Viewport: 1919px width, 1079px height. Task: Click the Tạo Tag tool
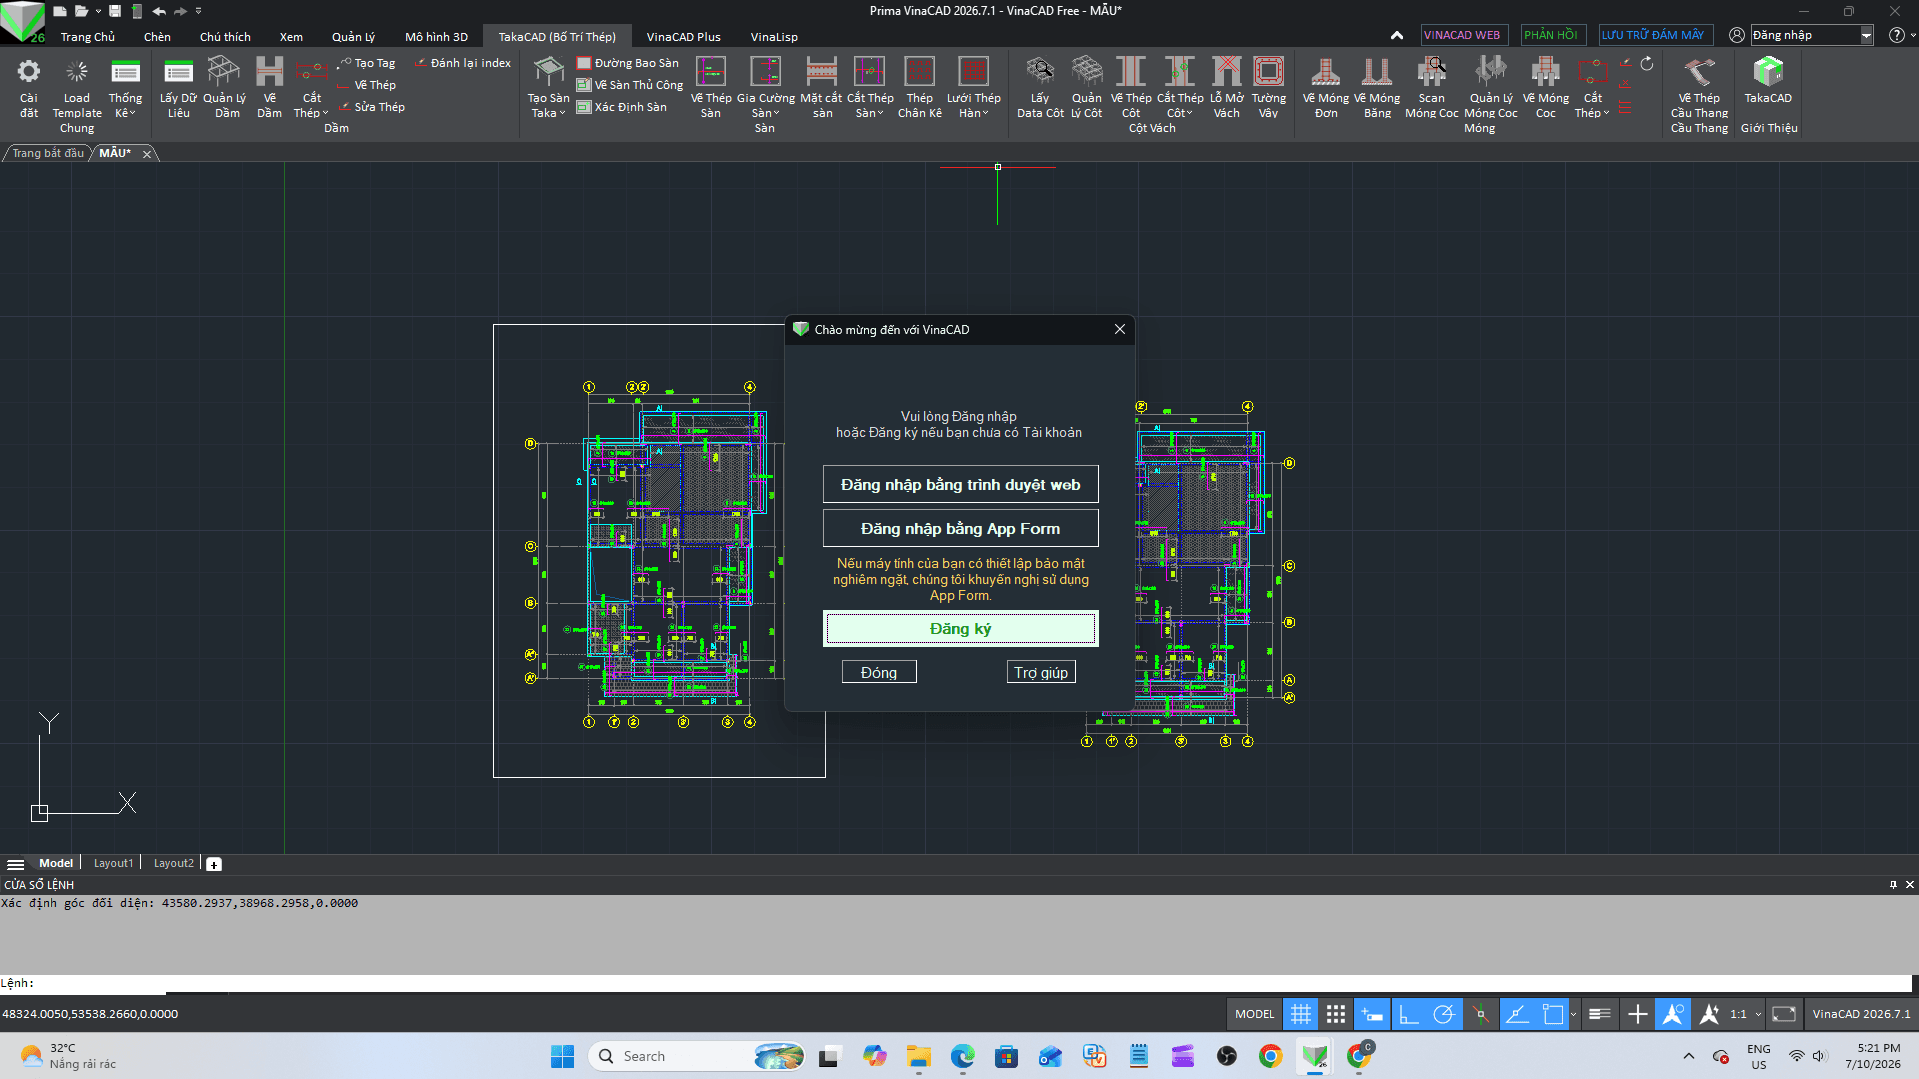tap(368, 63)
